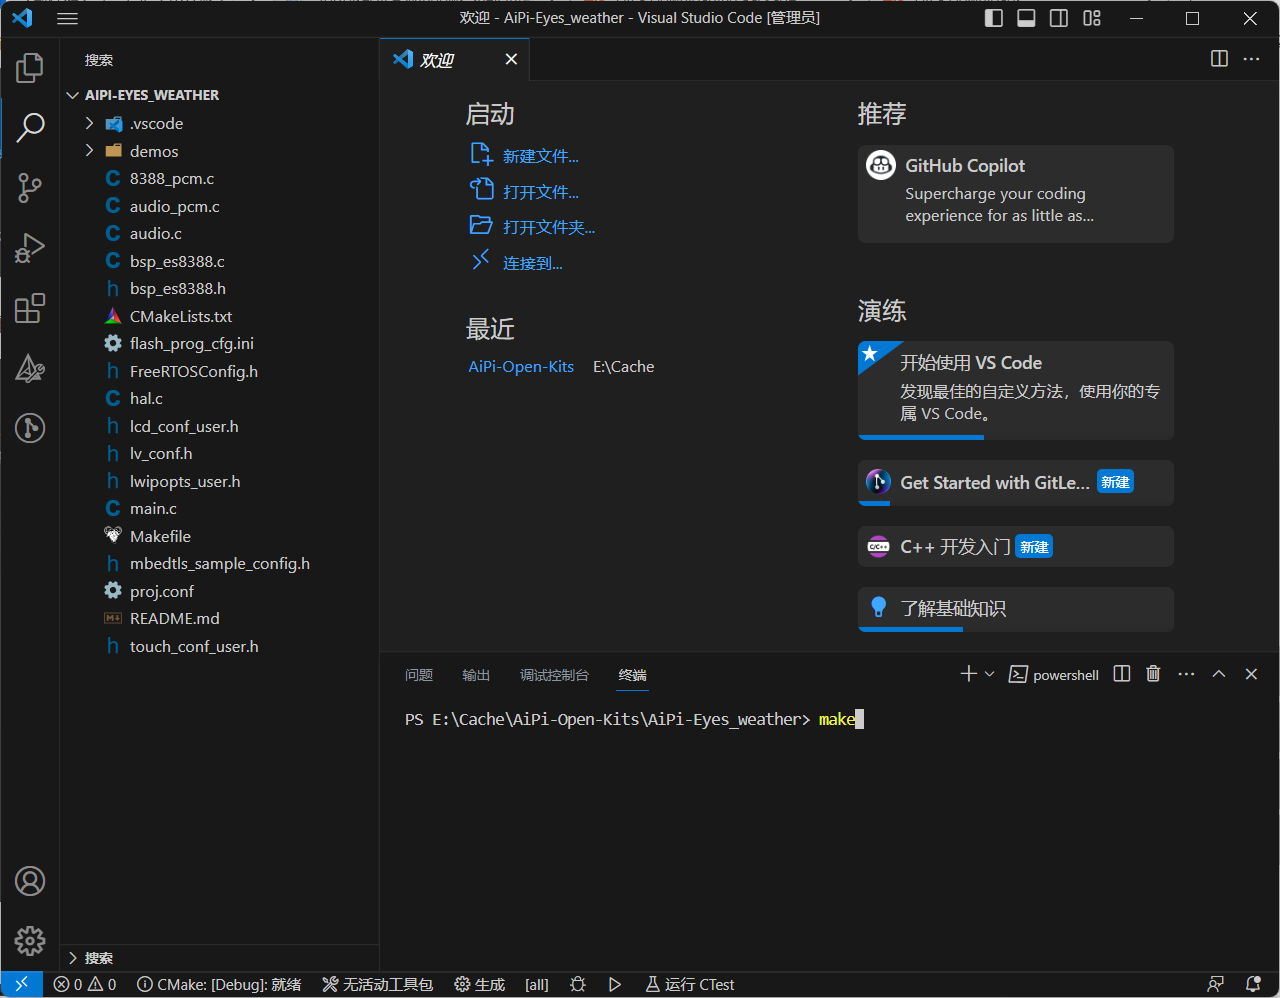Open remote window status bar button
The width and height of the screenshot is (1280, 998).
coord(21,984)
